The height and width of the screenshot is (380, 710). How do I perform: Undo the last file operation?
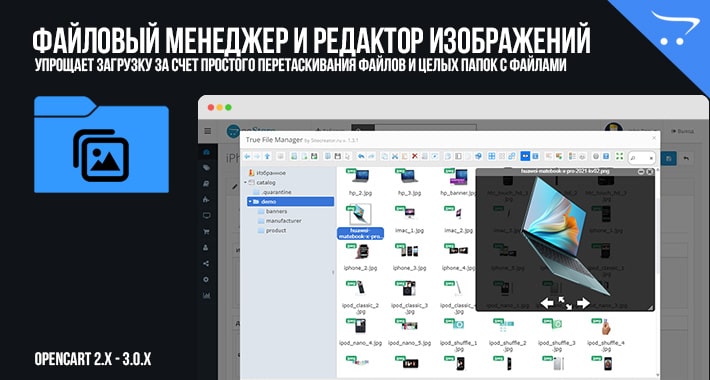(x=361, y=156)
